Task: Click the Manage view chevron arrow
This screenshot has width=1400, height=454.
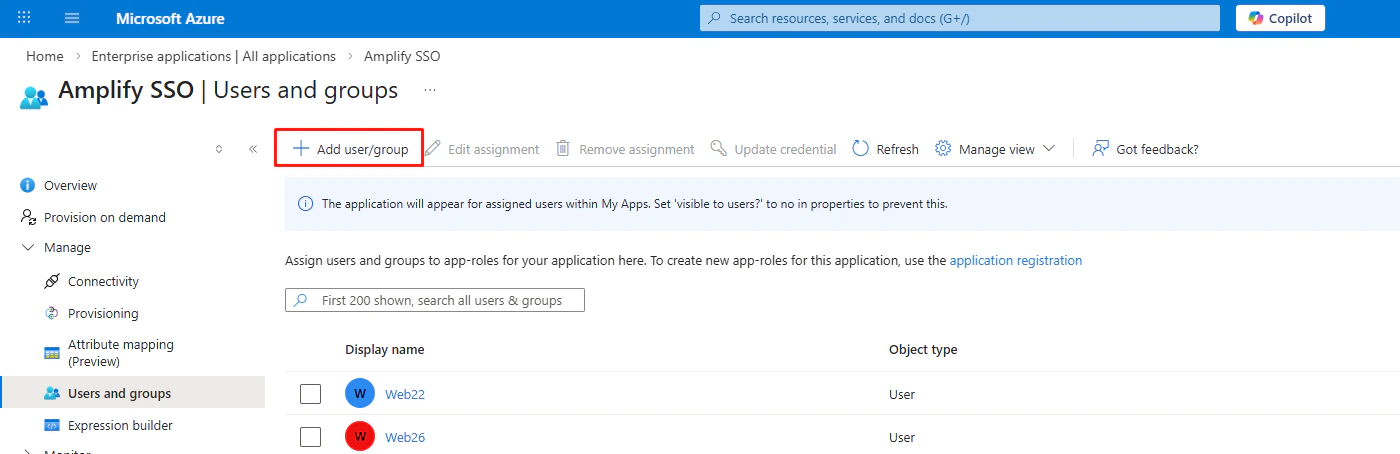Action: (x=1048, y=148)
